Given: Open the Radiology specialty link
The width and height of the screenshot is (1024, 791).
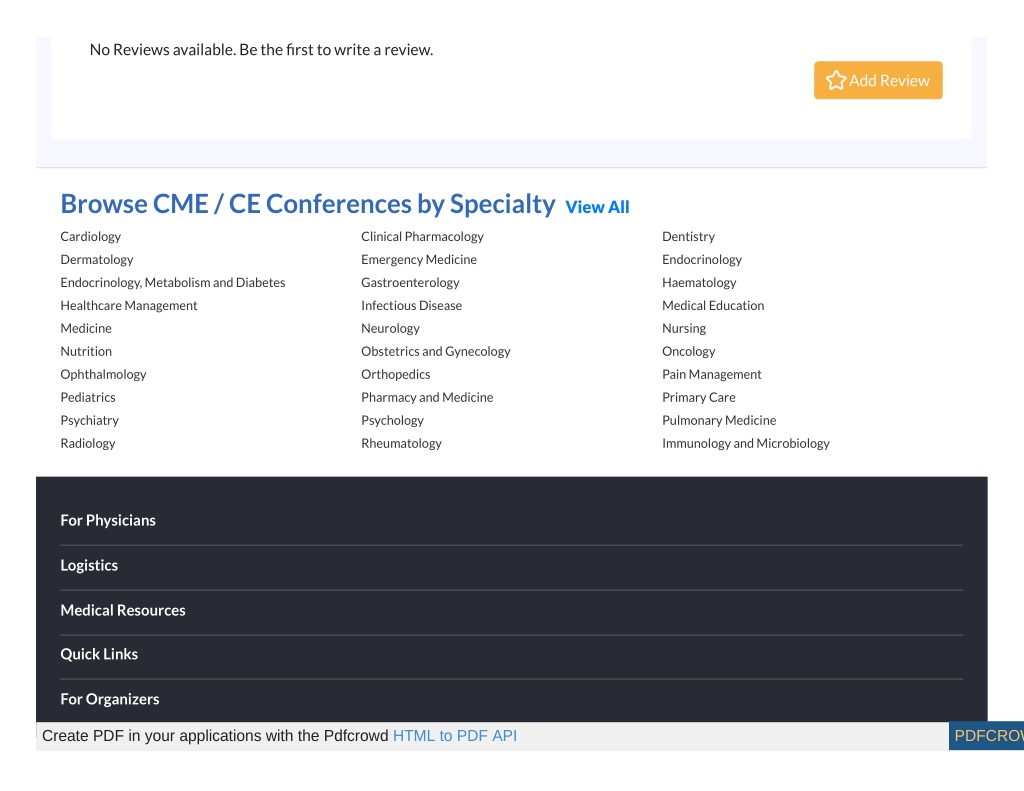Looking at the screenshot, I should click(x=88, y=444).
